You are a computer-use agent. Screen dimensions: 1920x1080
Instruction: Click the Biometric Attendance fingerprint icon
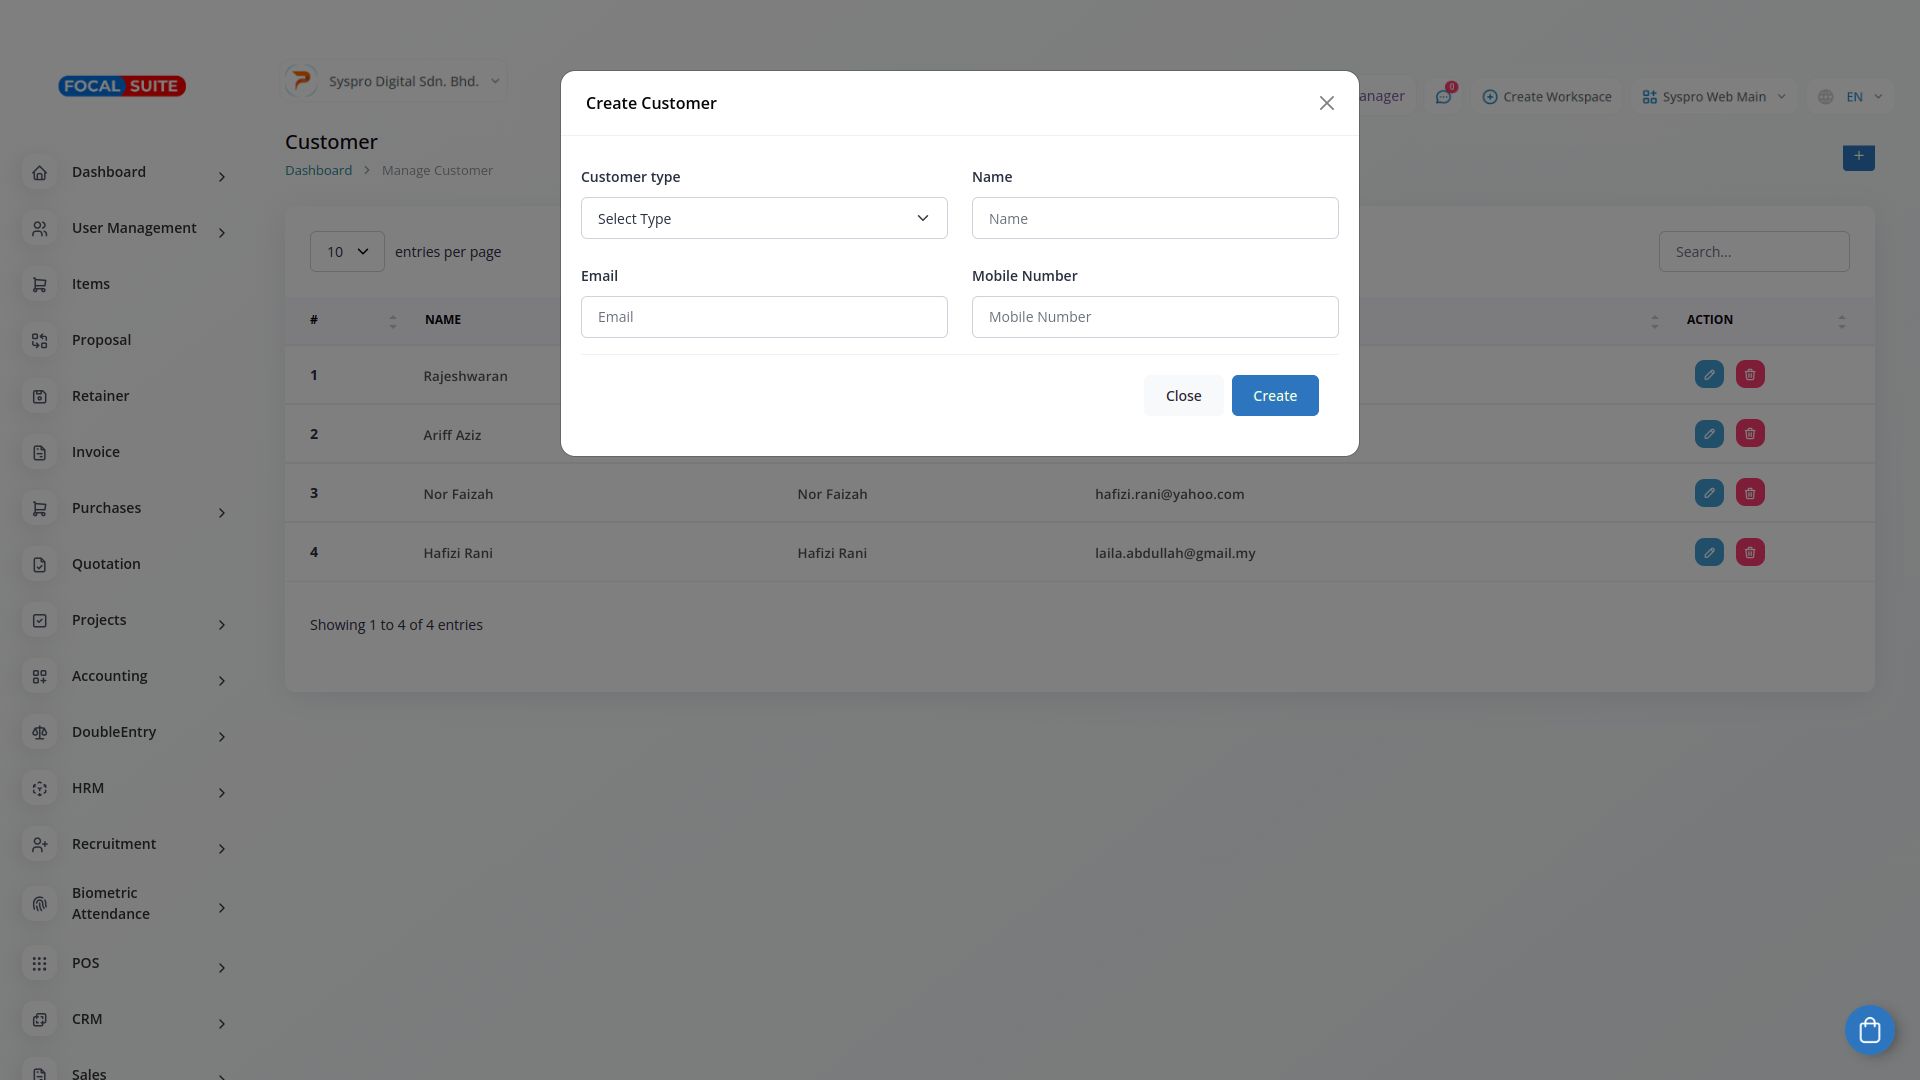[x=40, y=904]
